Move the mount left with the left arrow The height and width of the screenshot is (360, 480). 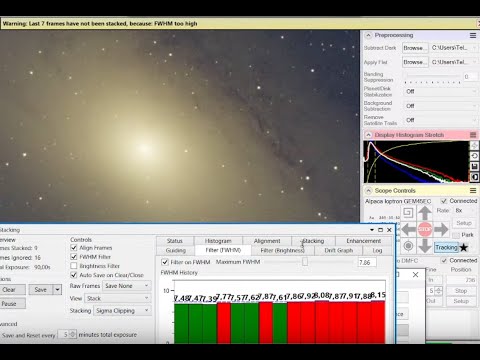tap(408, 229)
